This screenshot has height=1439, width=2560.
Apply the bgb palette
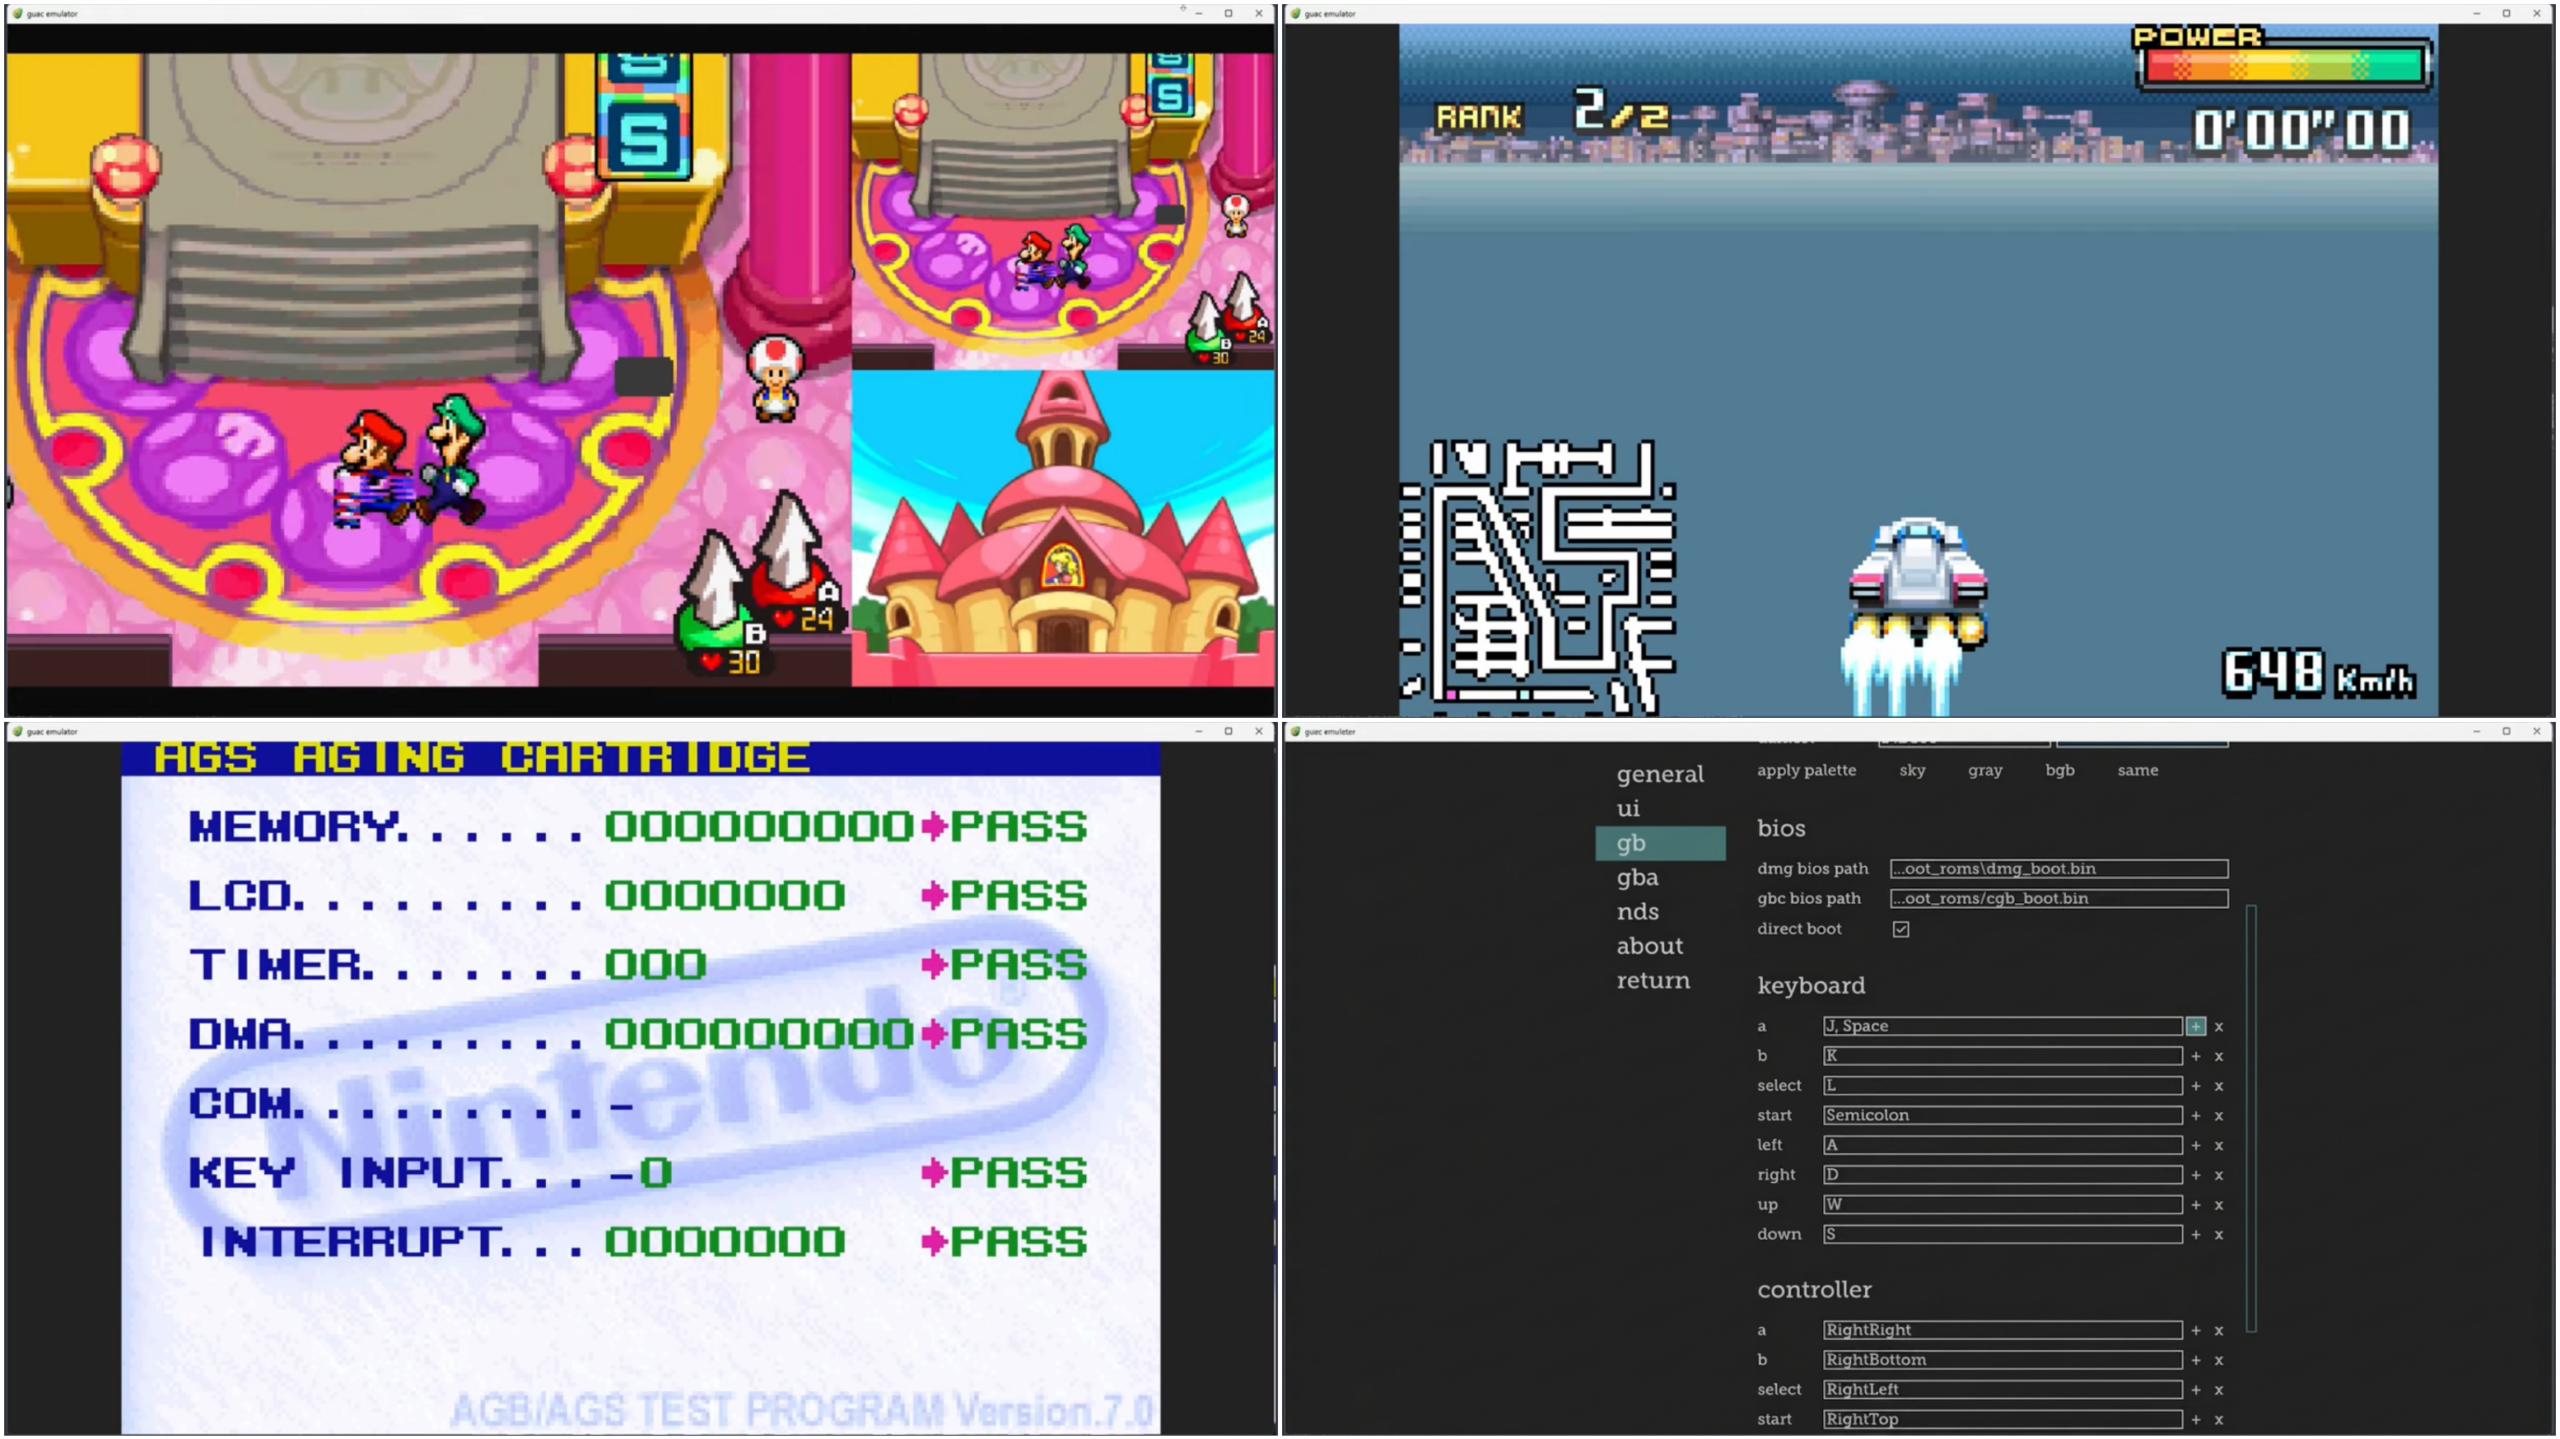[2059, 770]
